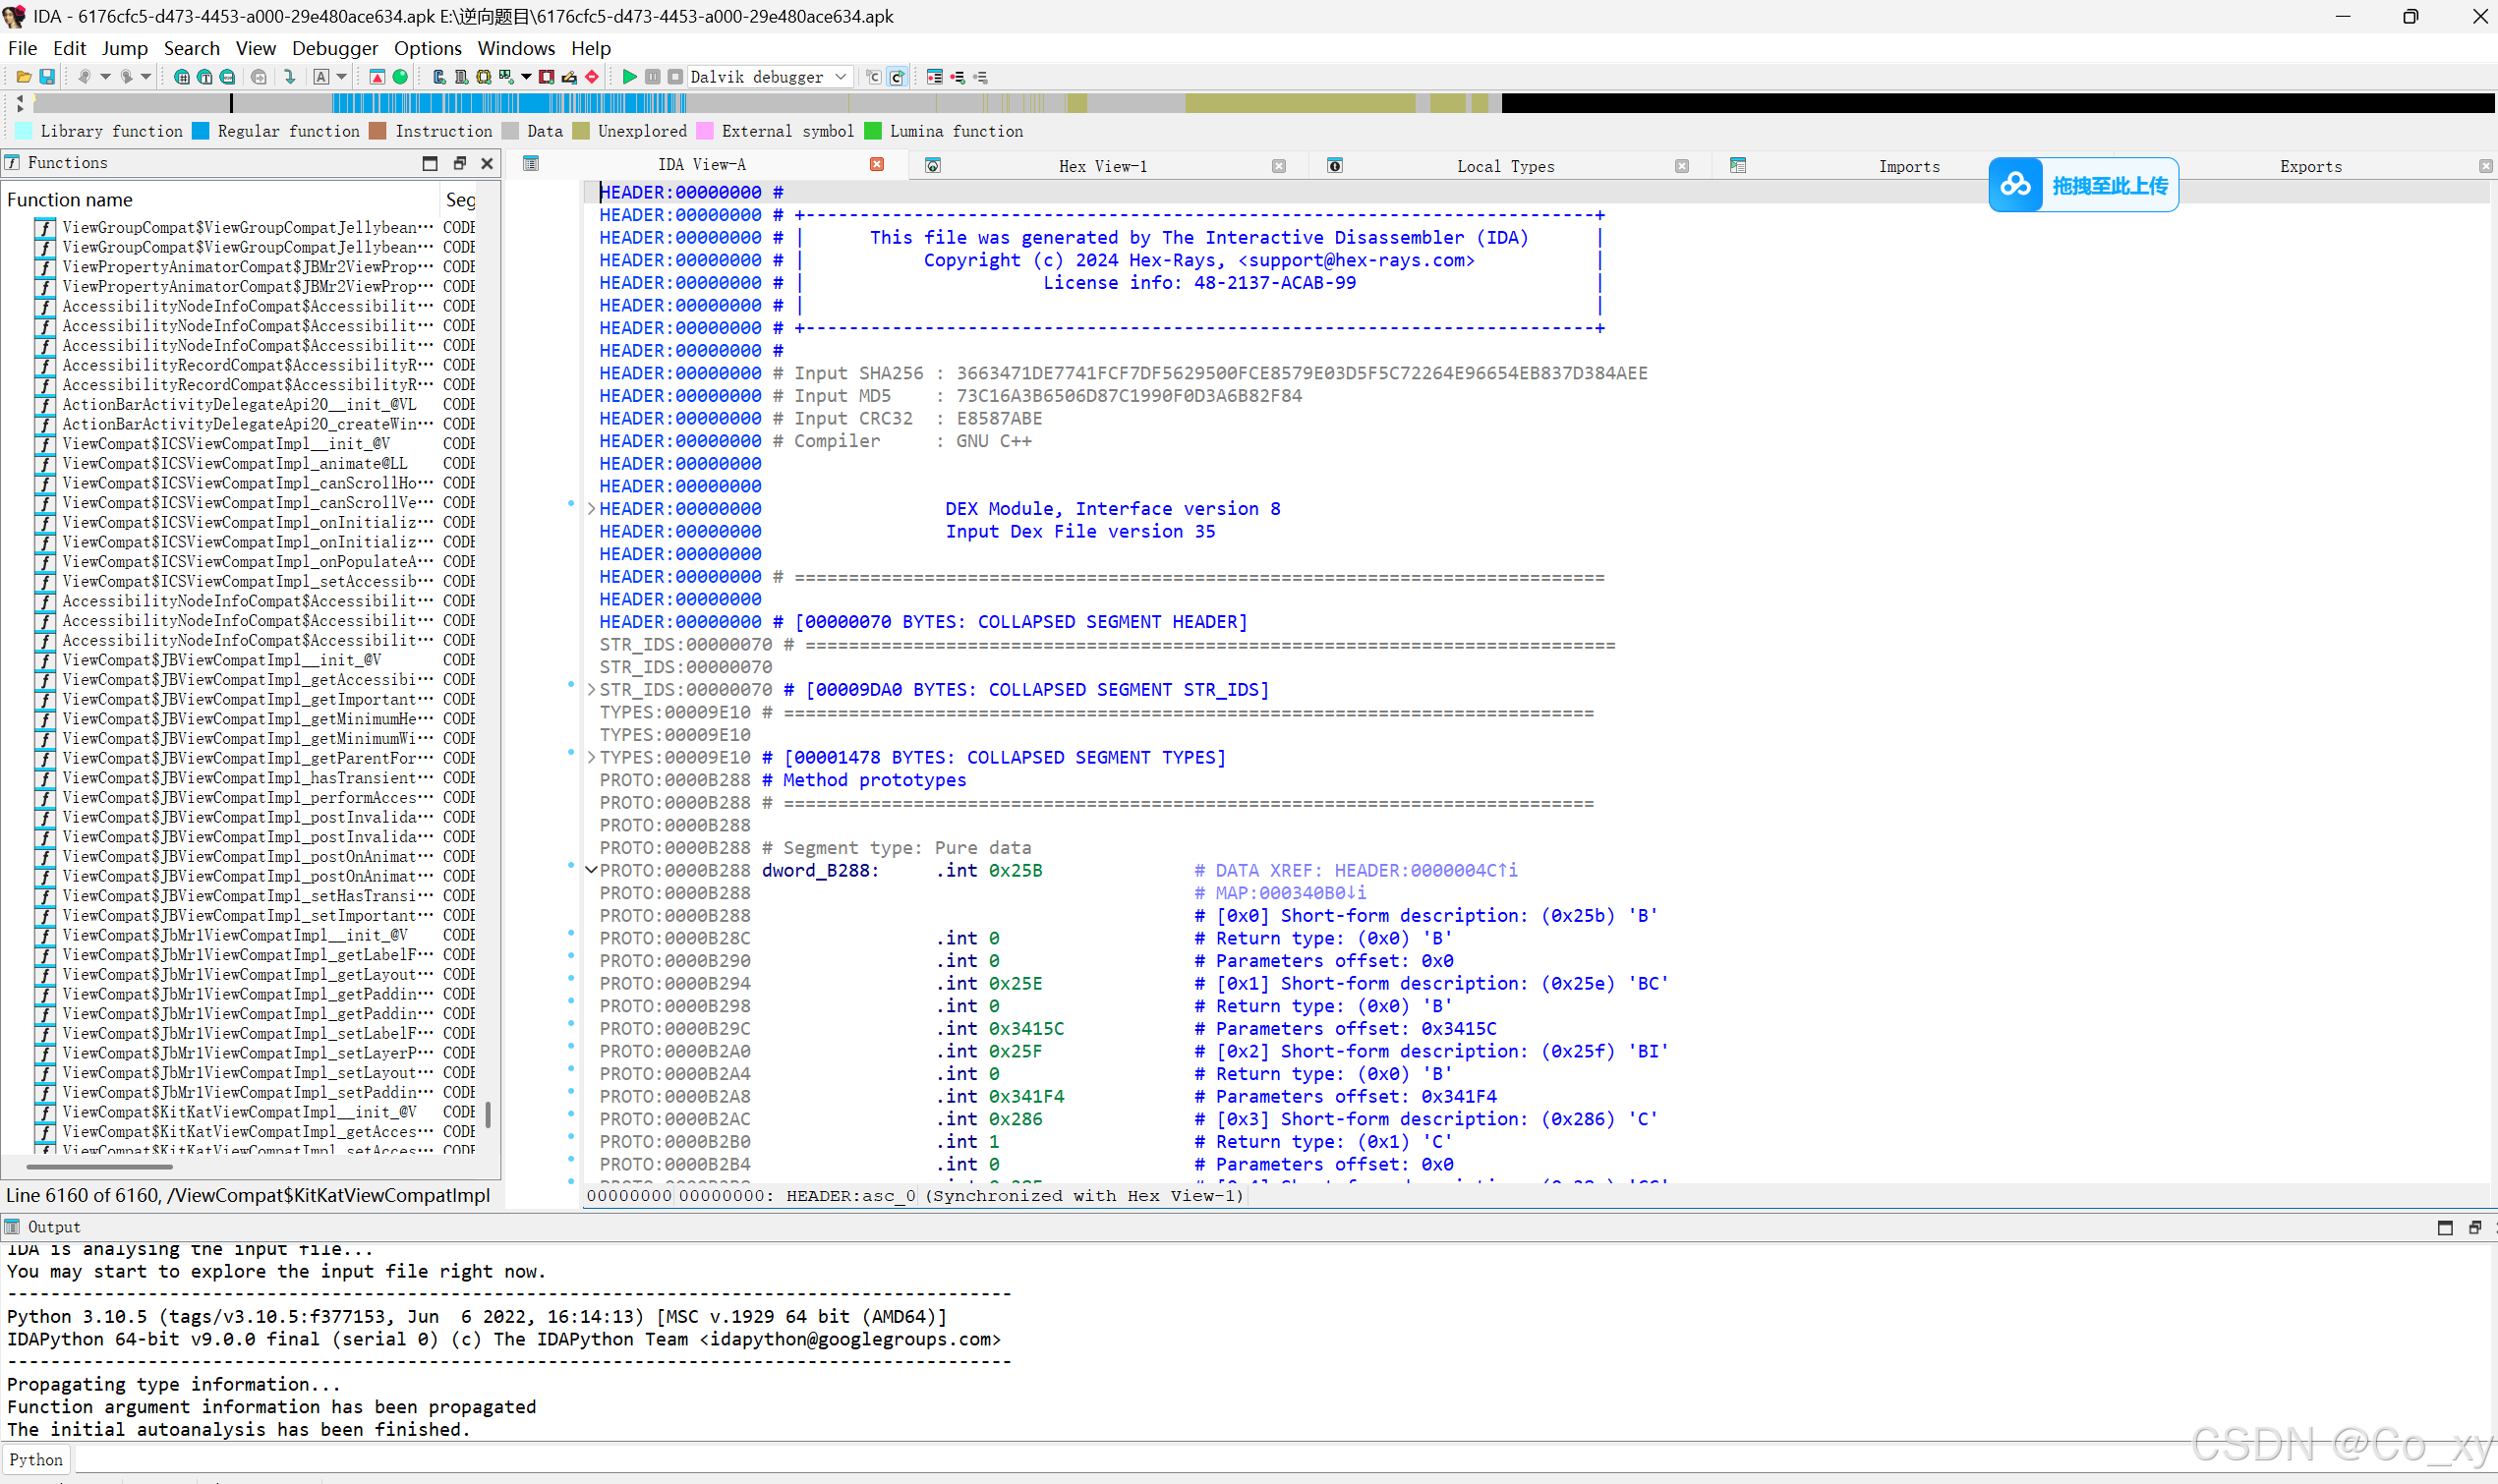2498x1484 pixels.
Task: Open a file using the Open toolbar icon
Action: pyautogui.click(x=23, y=77)
